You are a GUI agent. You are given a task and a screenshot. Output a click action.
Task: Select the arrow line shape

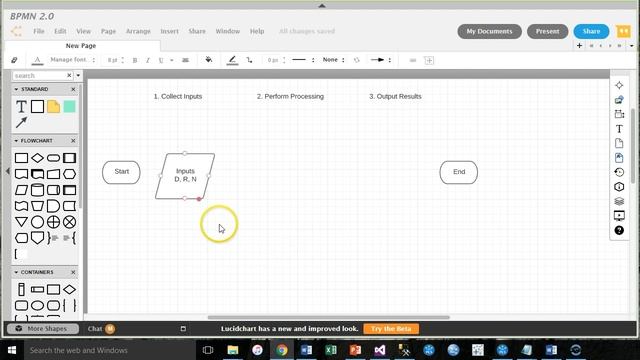pyautogui.click(x=21, y=122)
